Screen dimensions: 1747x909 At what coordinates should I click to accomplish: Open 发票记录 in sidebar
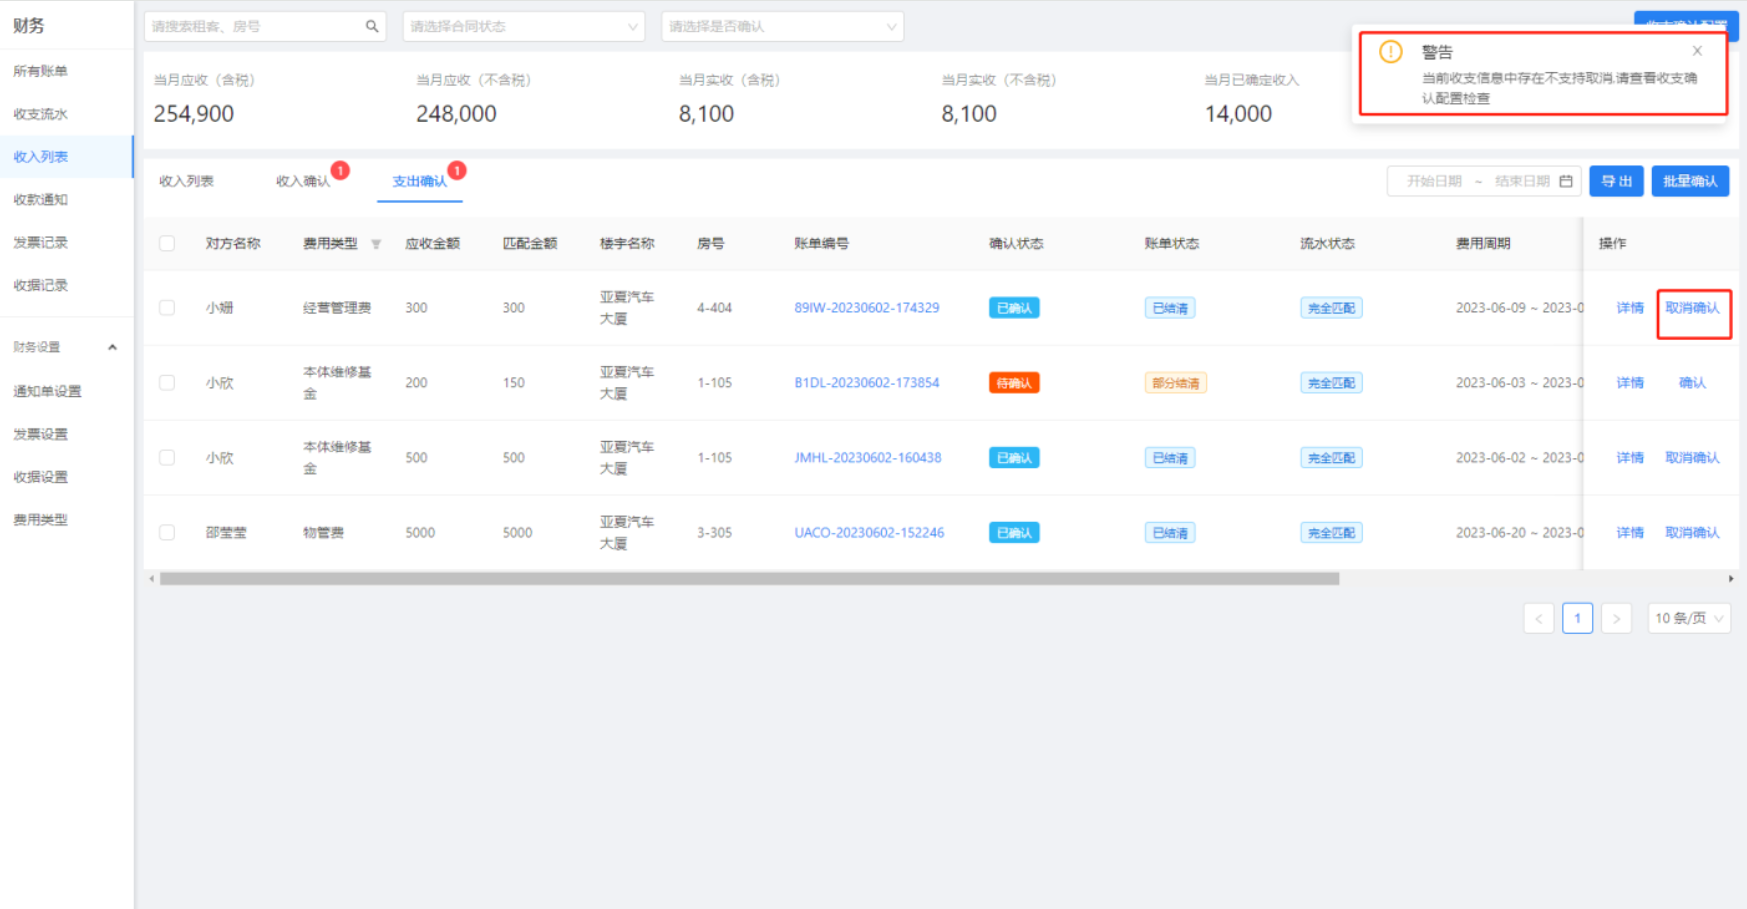(40, 243)
